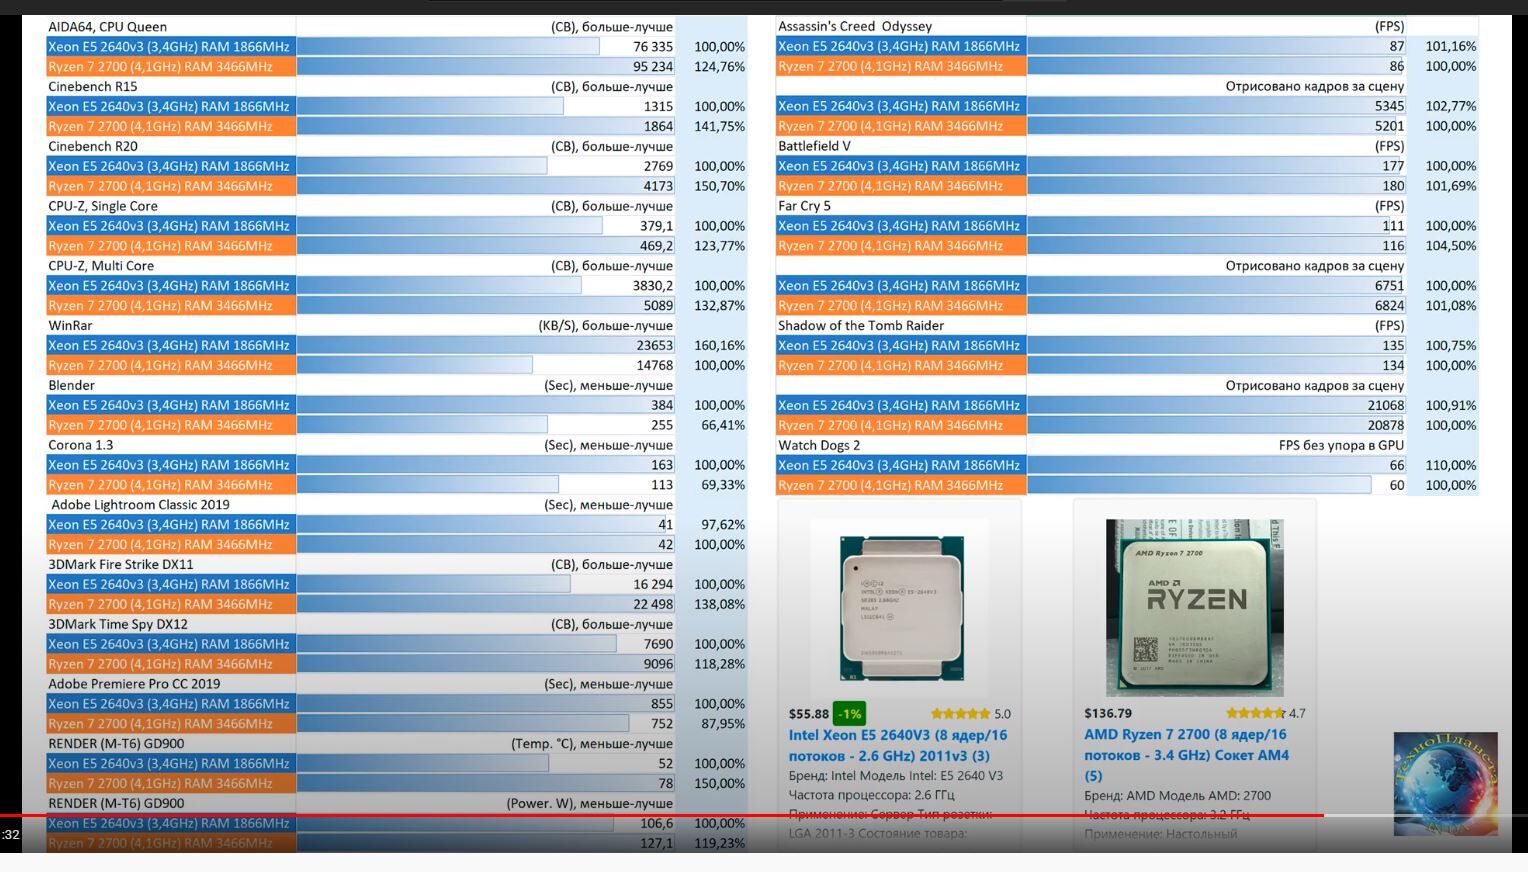Click the Xeon E5 processor photo thumbnail
The image size is (1528, 872).
(x=901, y=608)
